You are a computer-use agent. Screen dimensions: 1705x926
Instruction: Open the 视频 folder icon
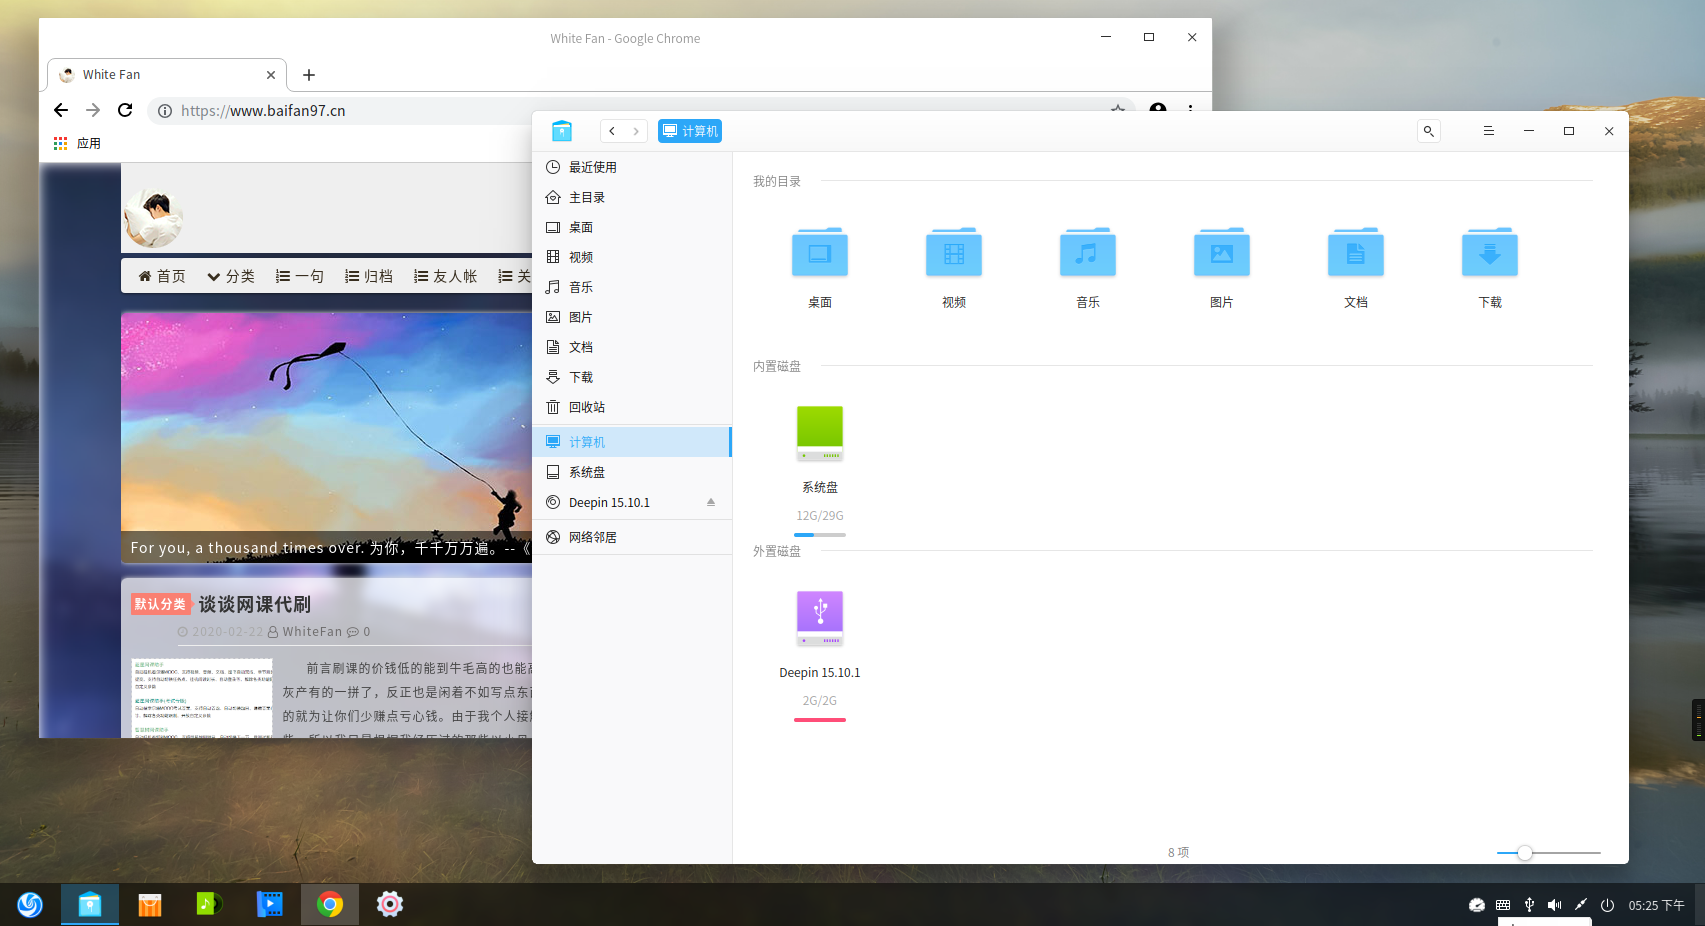pyautogui.click(x=953, y=252)
